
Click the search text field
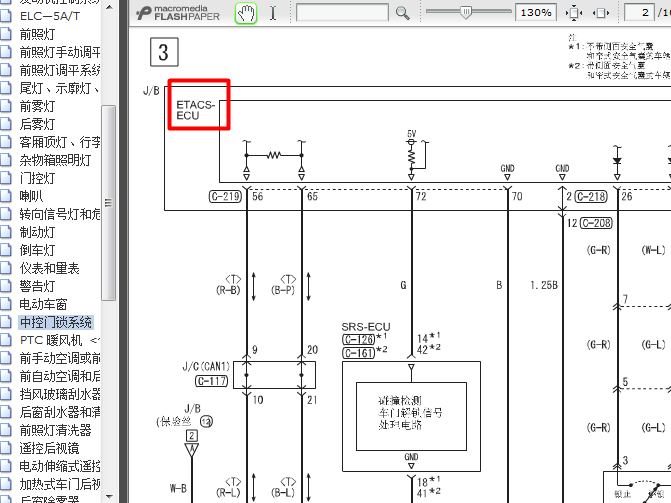coord(342,13)
